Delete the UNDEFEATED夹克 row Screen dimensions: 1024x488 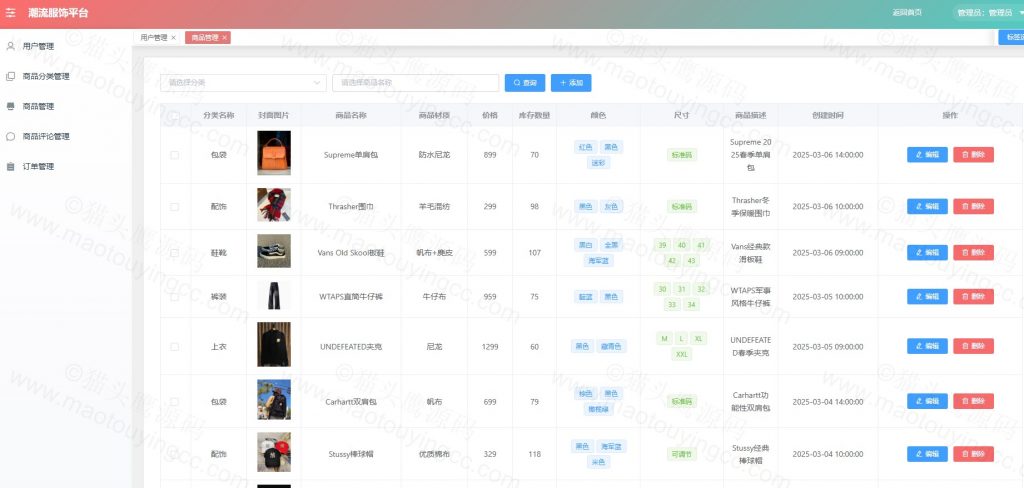coord(974,346)
